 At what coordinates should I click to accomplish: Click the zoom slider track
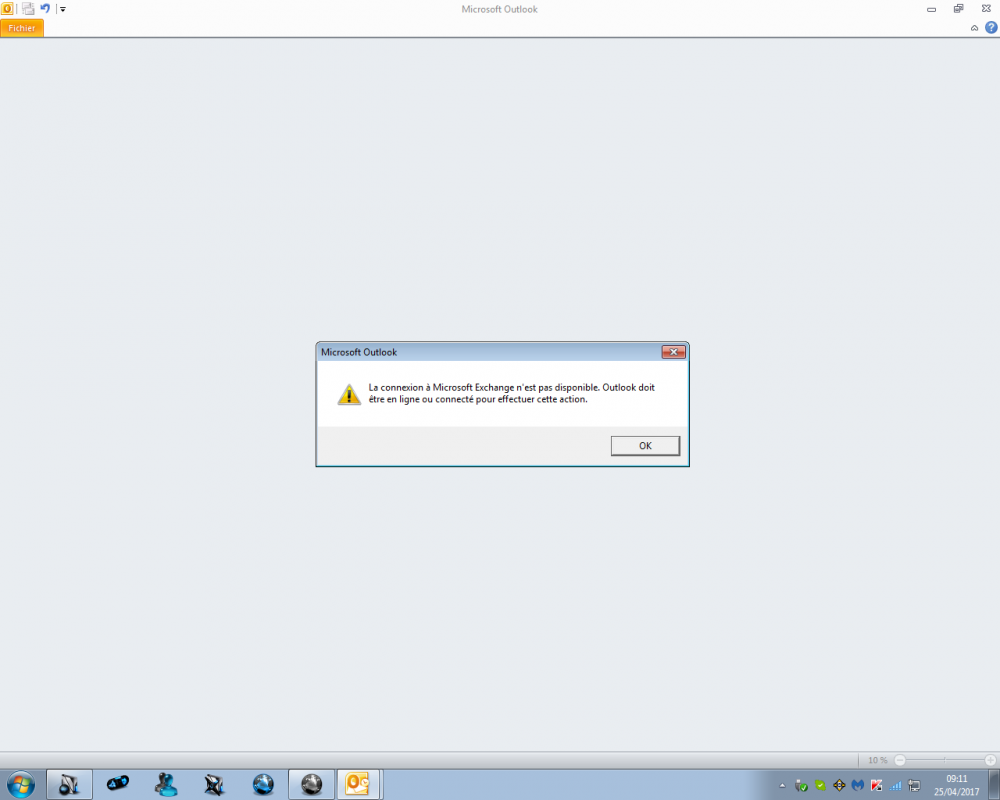tap(945, 760)
